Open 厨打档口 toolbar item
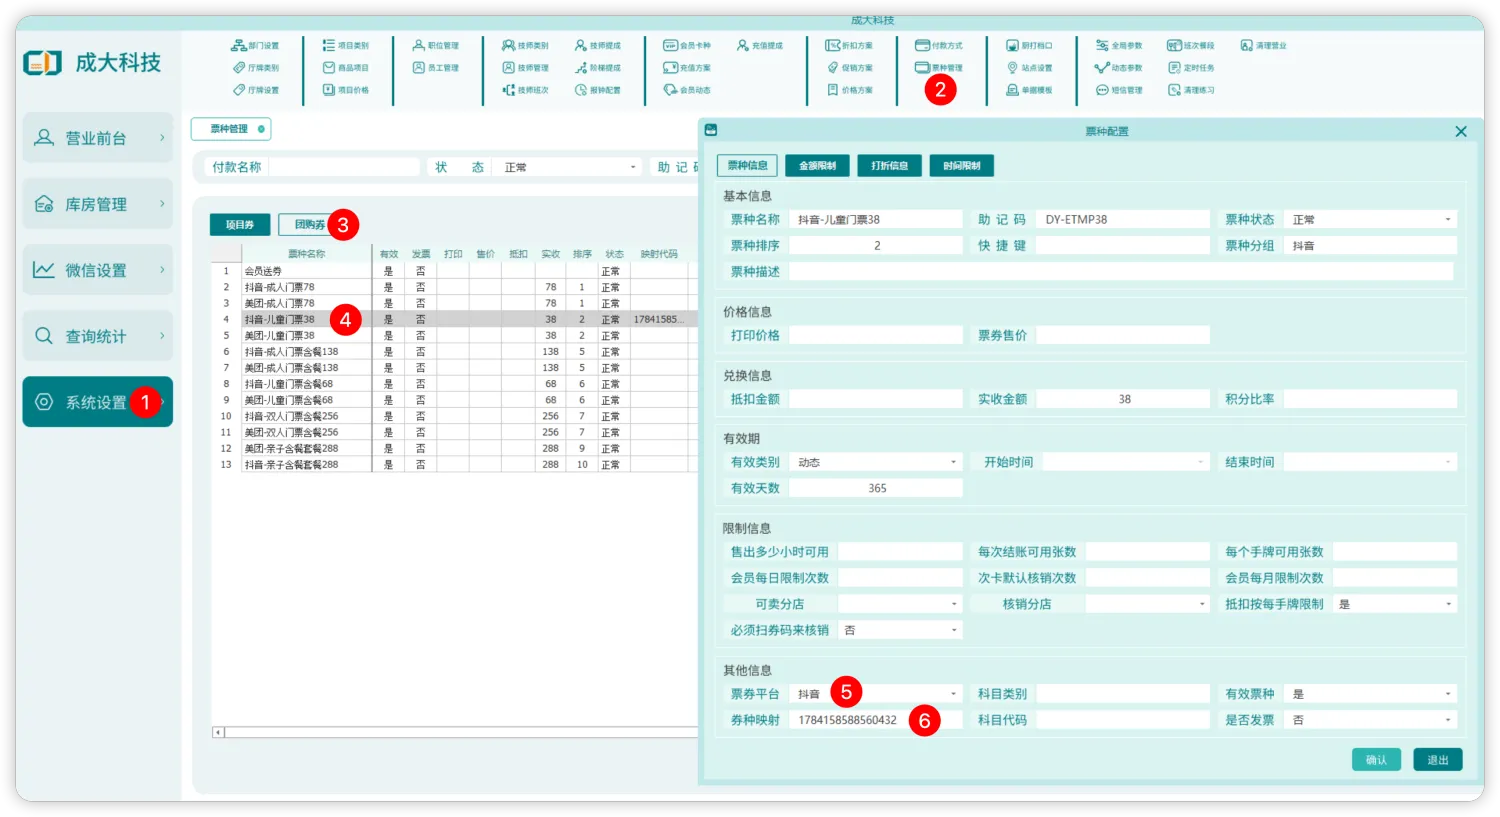This screenshot has height=817, width=1500. [1029, 46]
